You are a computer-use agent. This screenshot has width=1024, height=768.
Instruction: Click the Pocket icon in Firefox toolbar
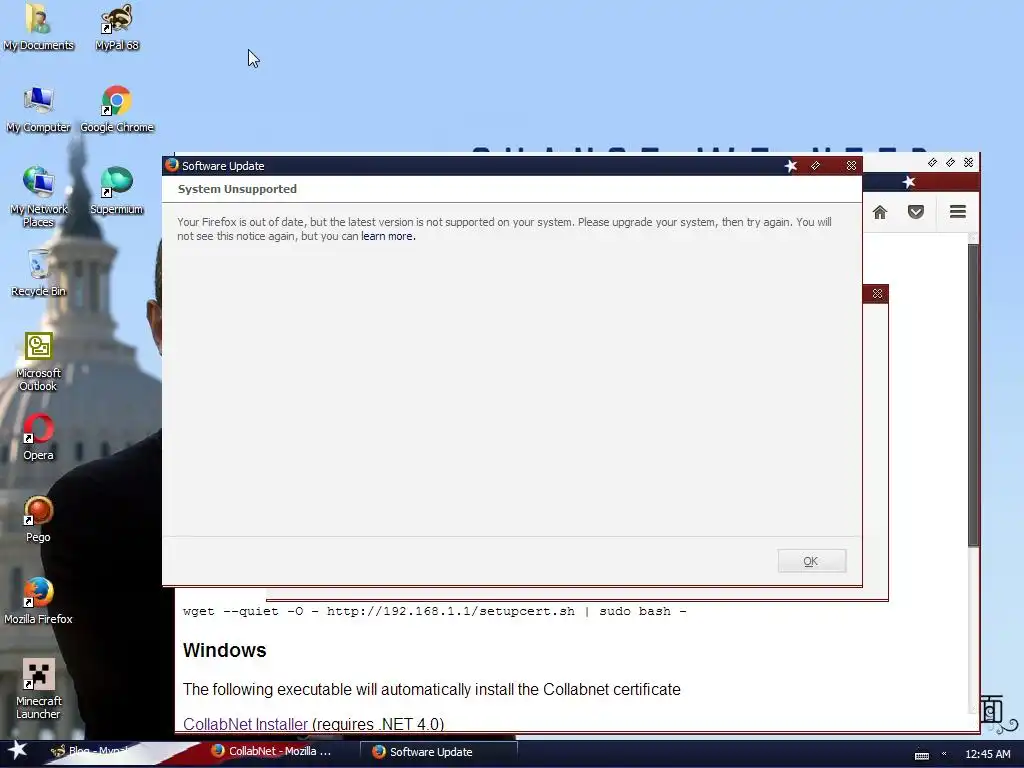point(916,212)
